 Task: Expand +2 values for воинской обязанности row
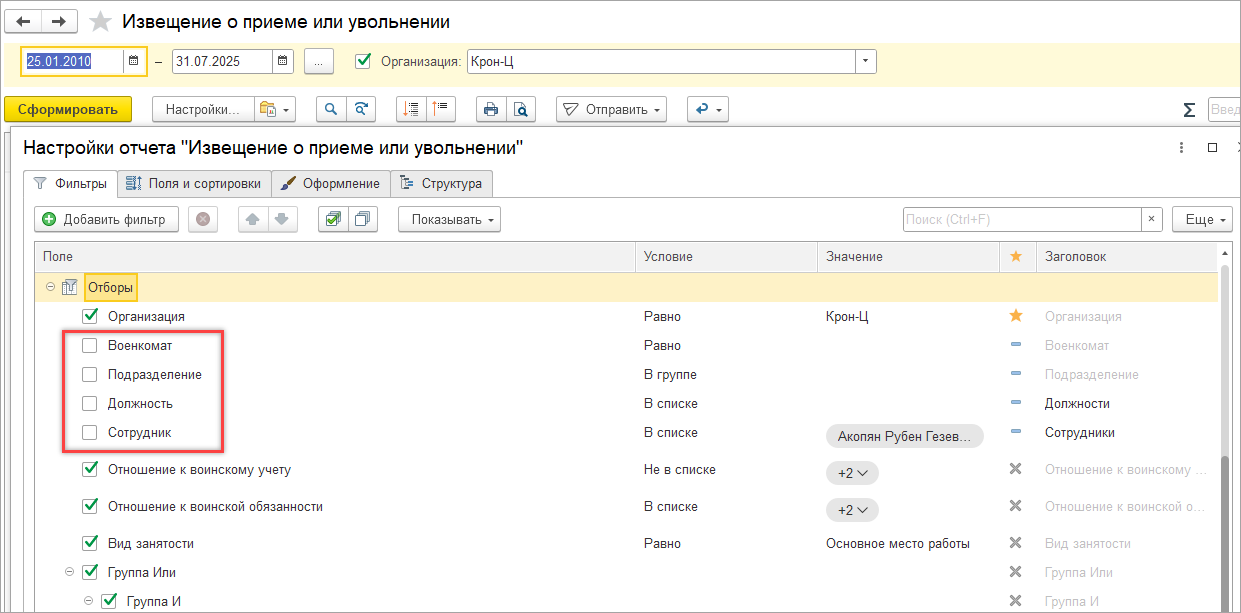[x=852, y=510]
